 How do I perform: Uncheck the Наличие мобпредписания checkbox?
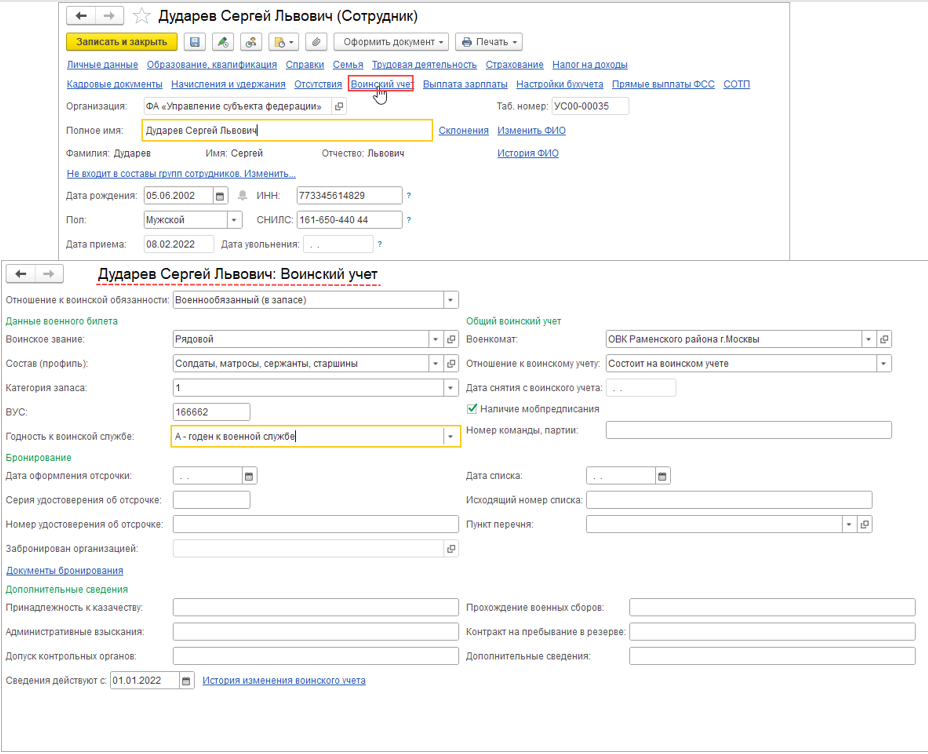(473, 408)
